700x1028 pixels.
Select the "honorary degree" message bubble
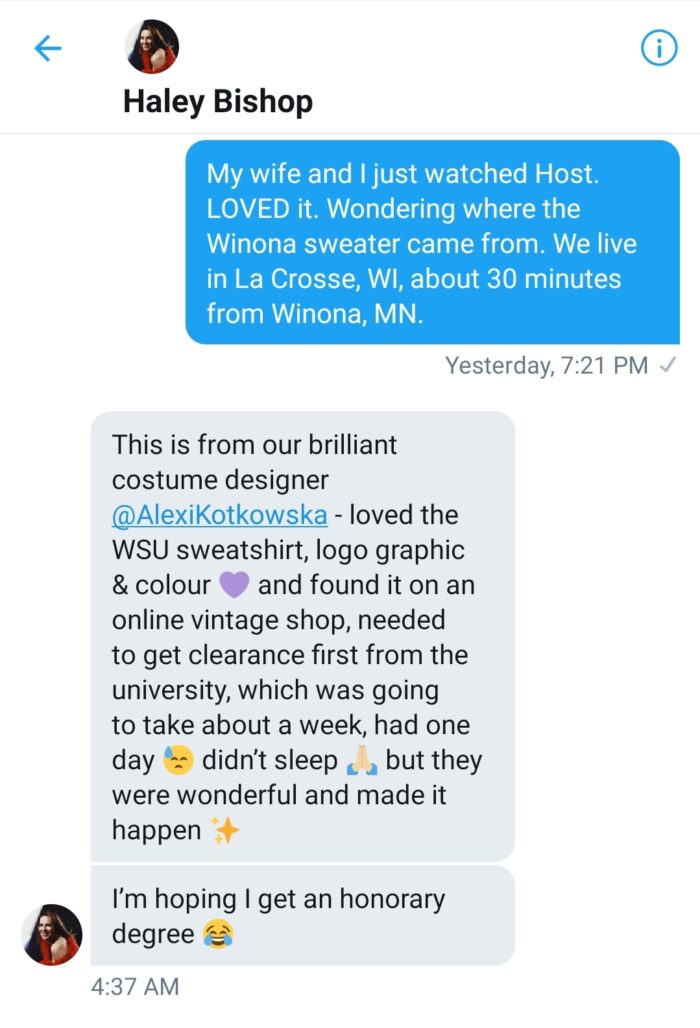[302, 916]
